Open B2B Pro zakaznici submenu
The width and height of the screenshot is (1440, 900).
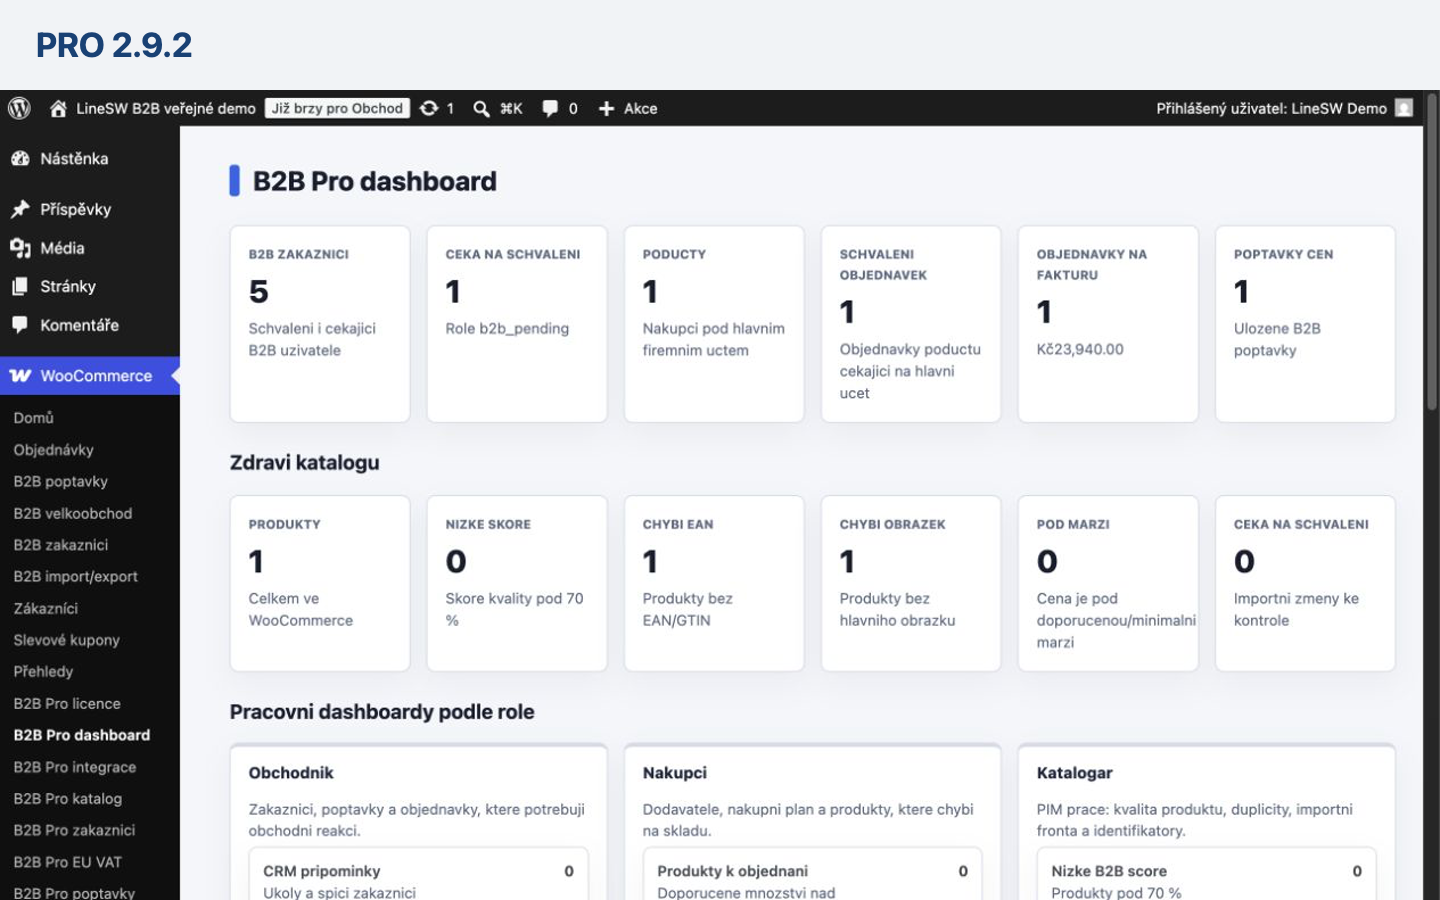pyautogui.click(x=75, y=830)
